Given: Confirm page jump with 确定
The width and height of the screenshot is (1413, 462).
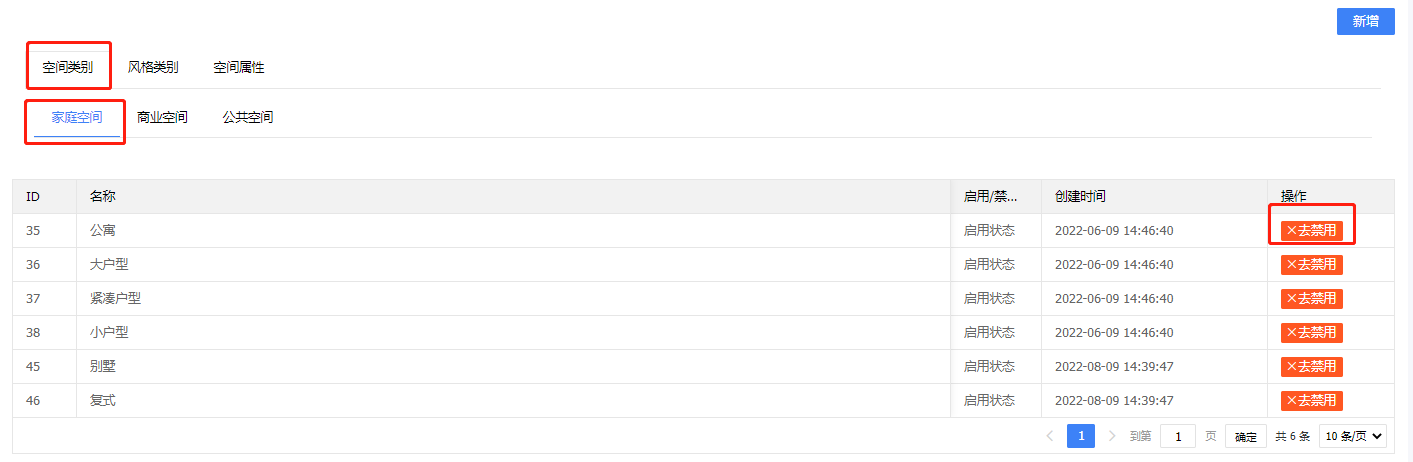Looking at the screenshot, I should (x=1246, y=436).
